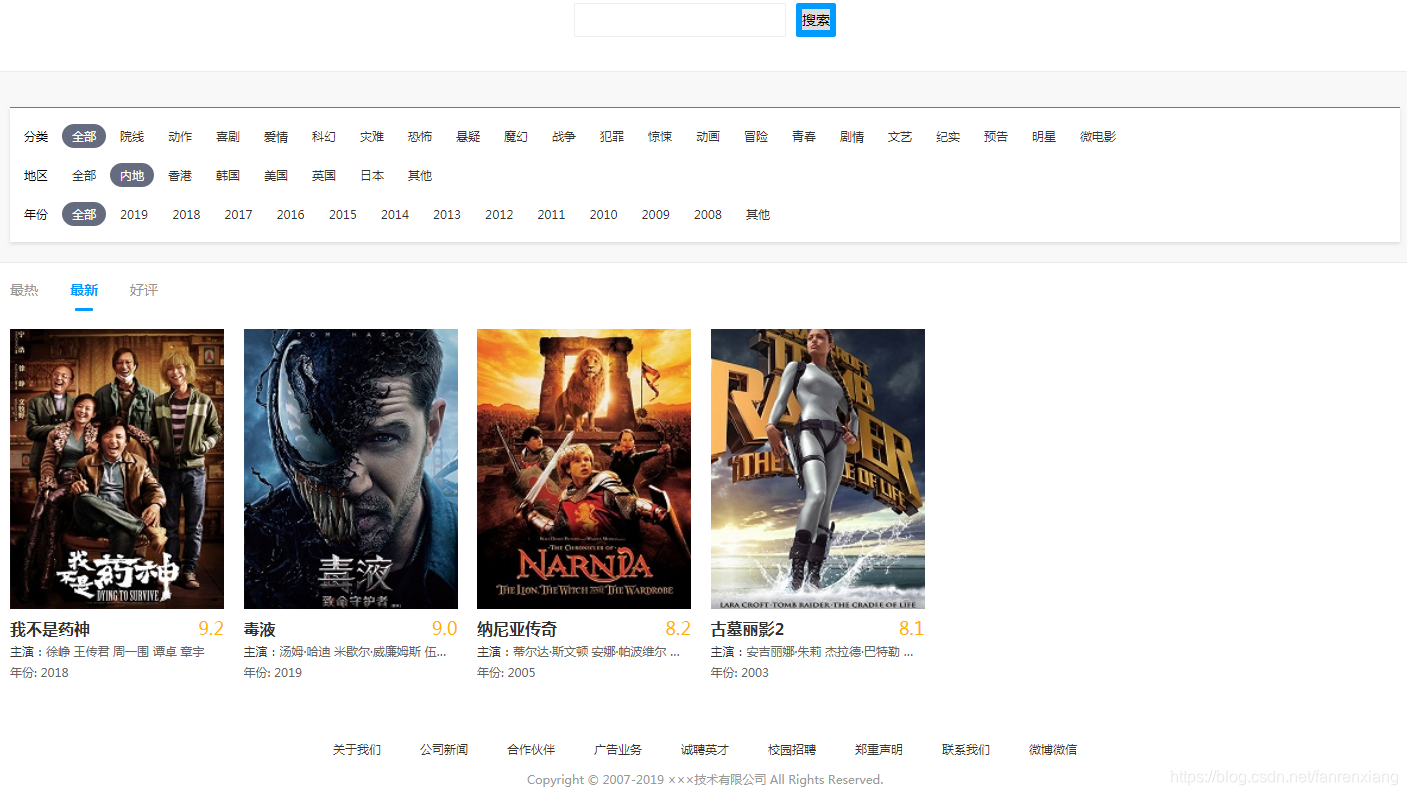Choose the 惊悚 category
This screenshot has width=1407, height=795.
click(660, 136)
